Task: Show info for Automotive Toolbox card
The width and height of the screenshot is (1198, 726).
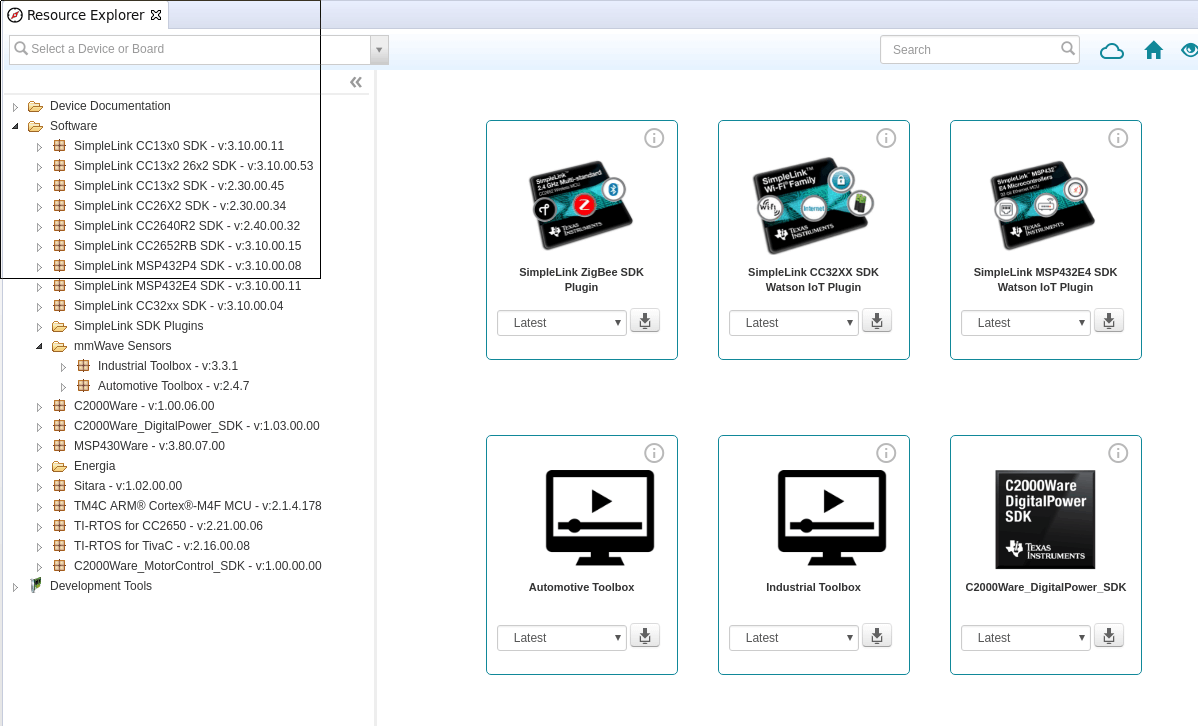Action: click(654, 453)
